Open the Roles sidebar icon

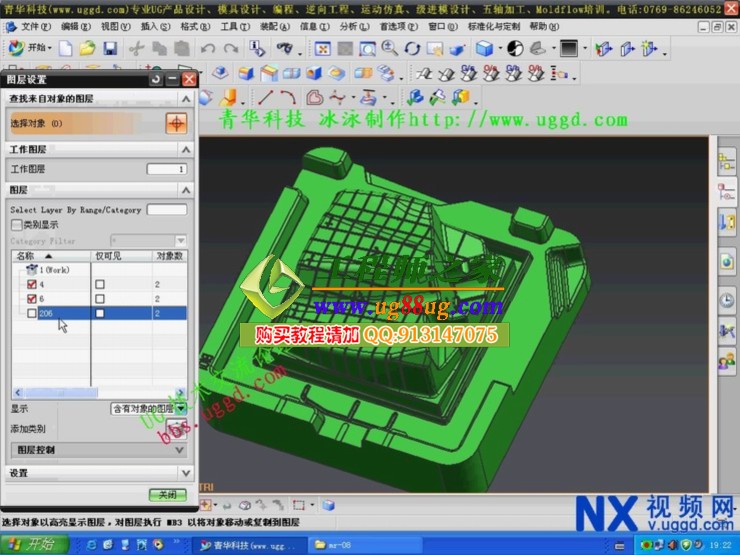726,361
